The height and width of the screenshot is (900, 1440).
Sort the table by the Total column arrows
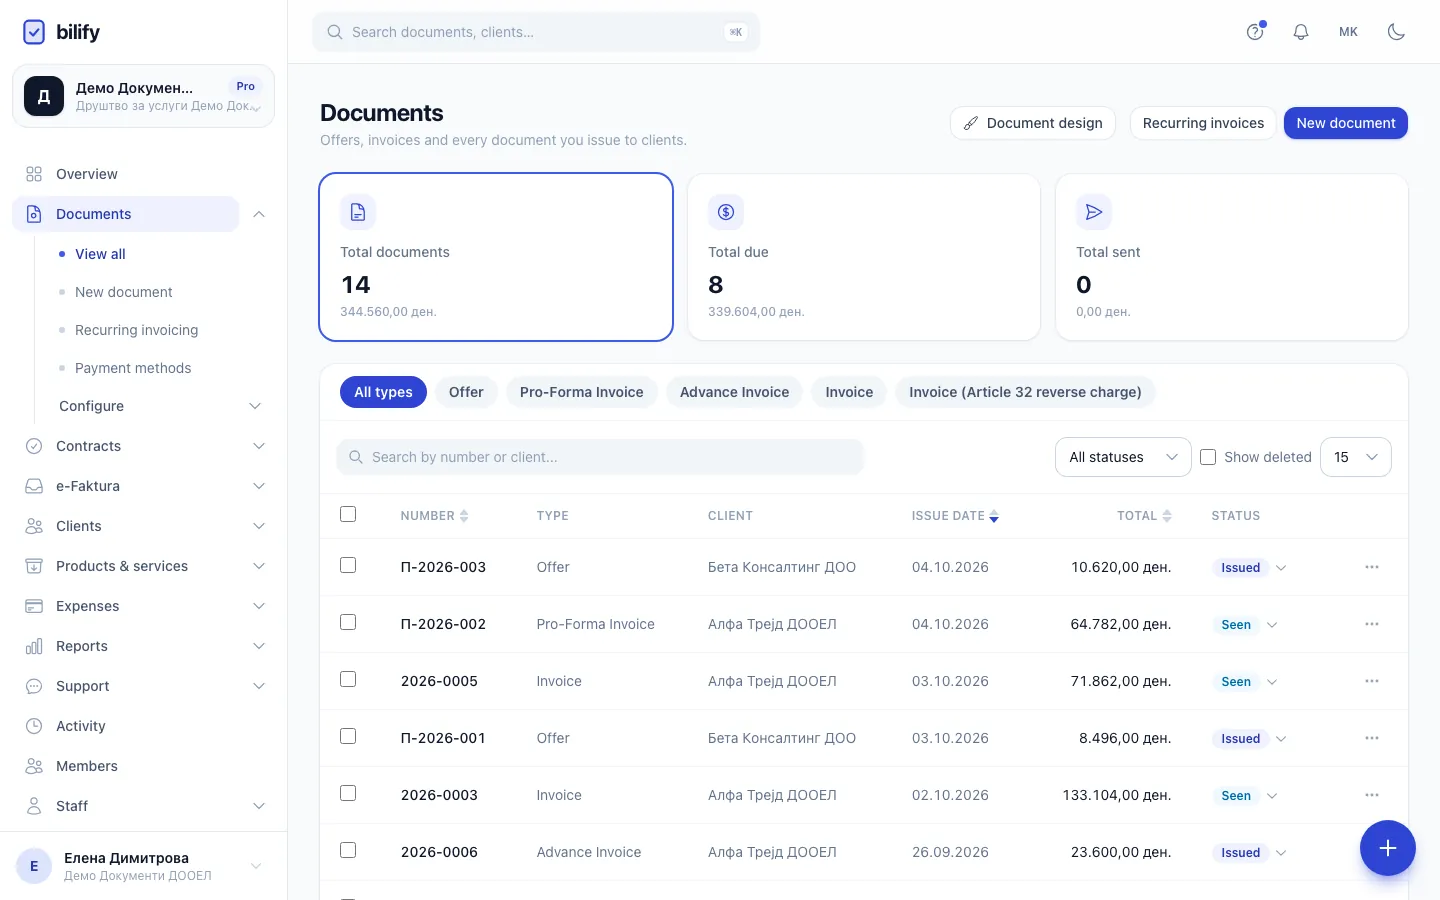(1167, 516)
